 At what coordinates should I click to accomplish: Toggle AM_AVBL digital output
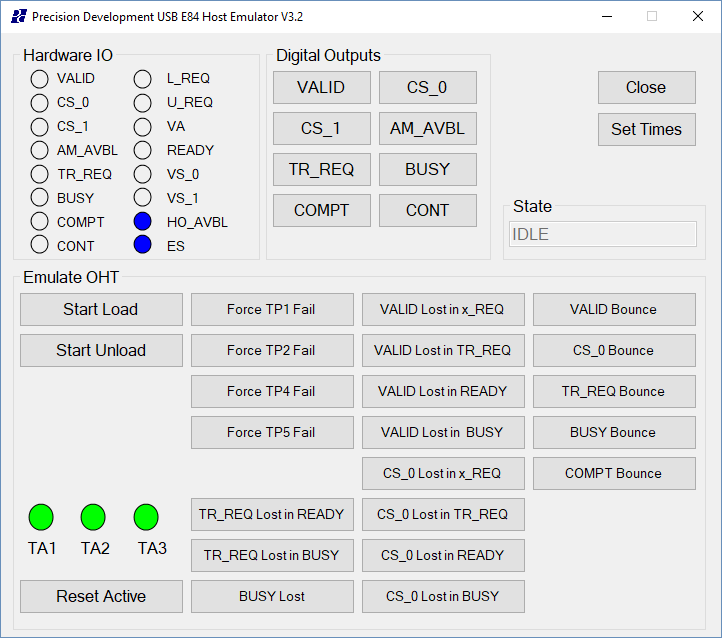(x=427, y=128)
